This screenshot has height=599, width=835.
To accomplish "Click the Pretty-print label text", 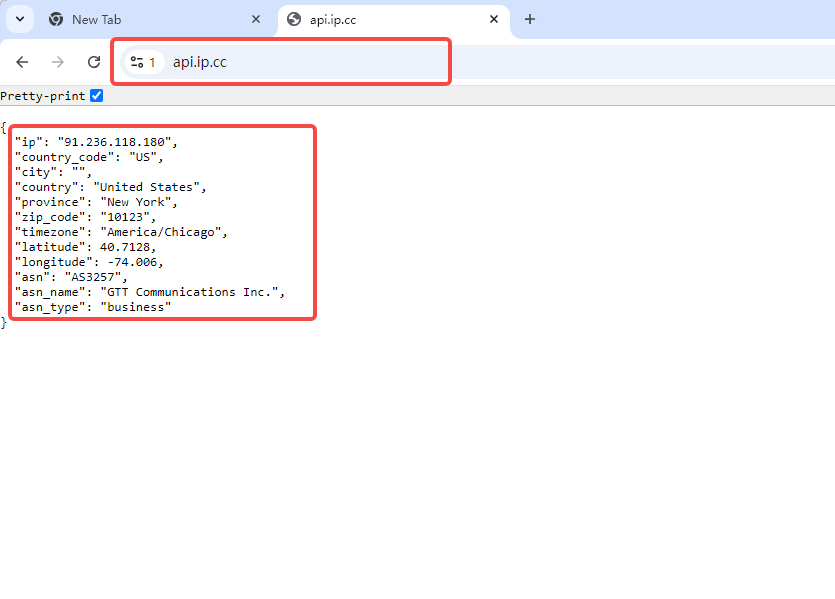I will (x=43, y=96).
